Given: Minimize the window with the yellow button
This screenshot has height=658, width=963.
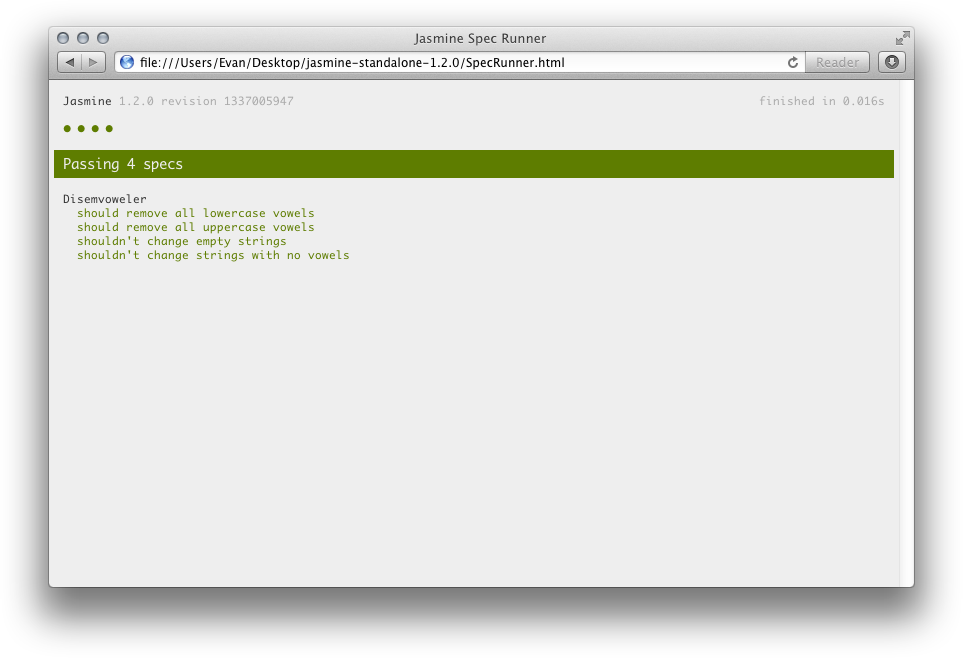Looking at the screenshot, I should click(83, 38).
